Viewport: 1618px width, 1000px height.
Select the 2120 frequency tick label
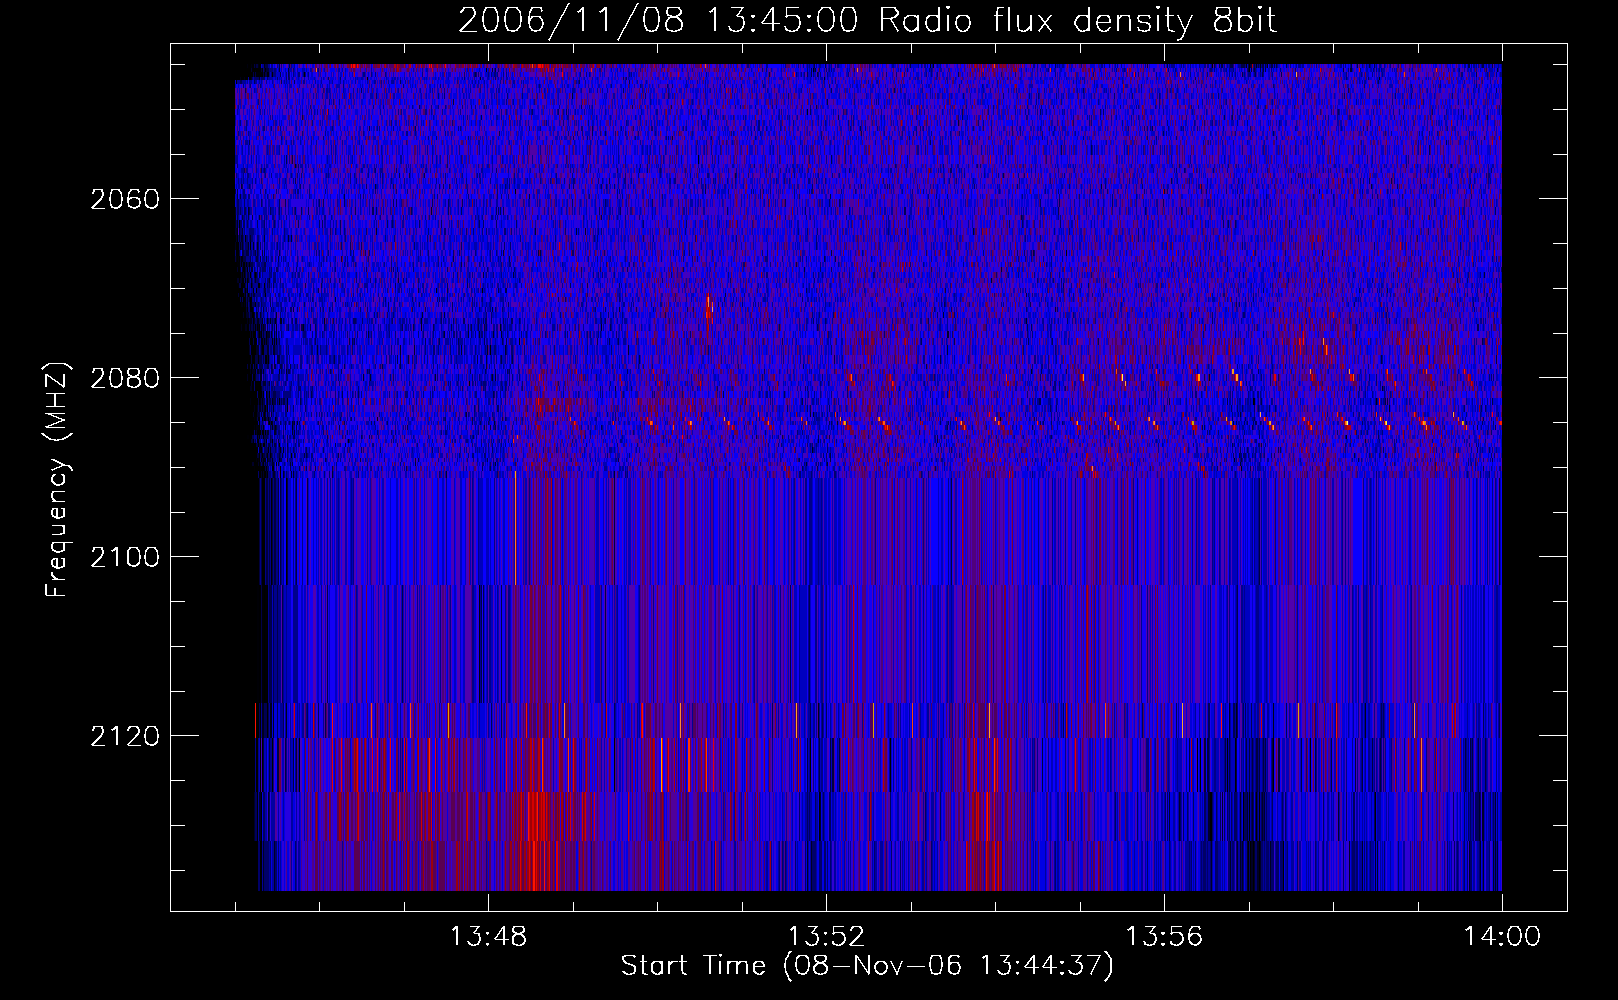click(x=125, y=736)
